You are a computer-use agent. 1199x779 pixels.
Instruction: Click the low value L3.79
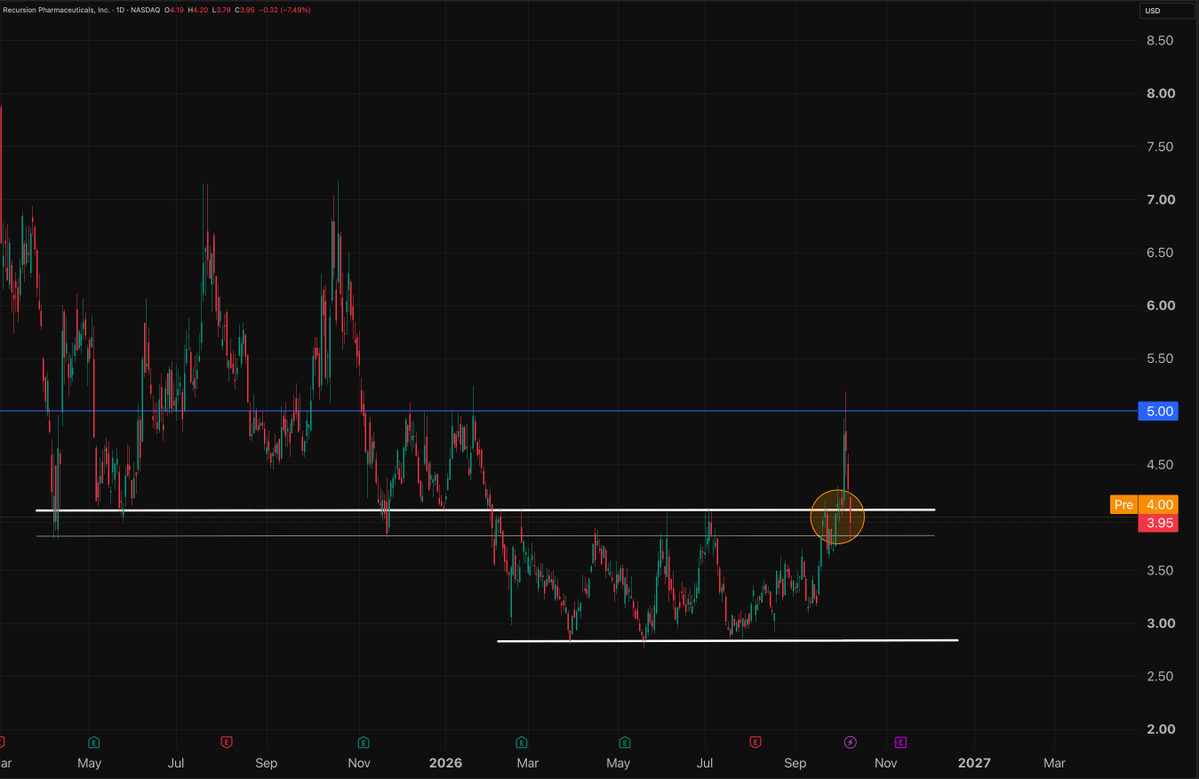(221, 10)
